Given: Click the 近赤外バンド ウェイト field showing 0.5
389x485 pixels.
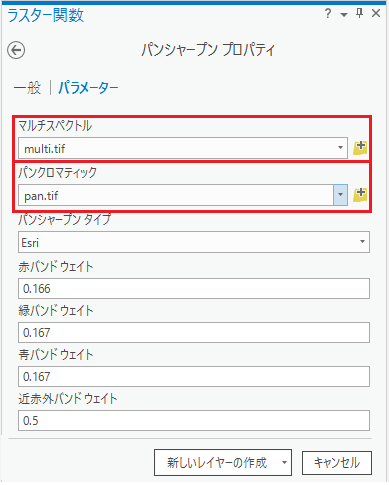Looking at the screenshot, I should click(194, 420).
